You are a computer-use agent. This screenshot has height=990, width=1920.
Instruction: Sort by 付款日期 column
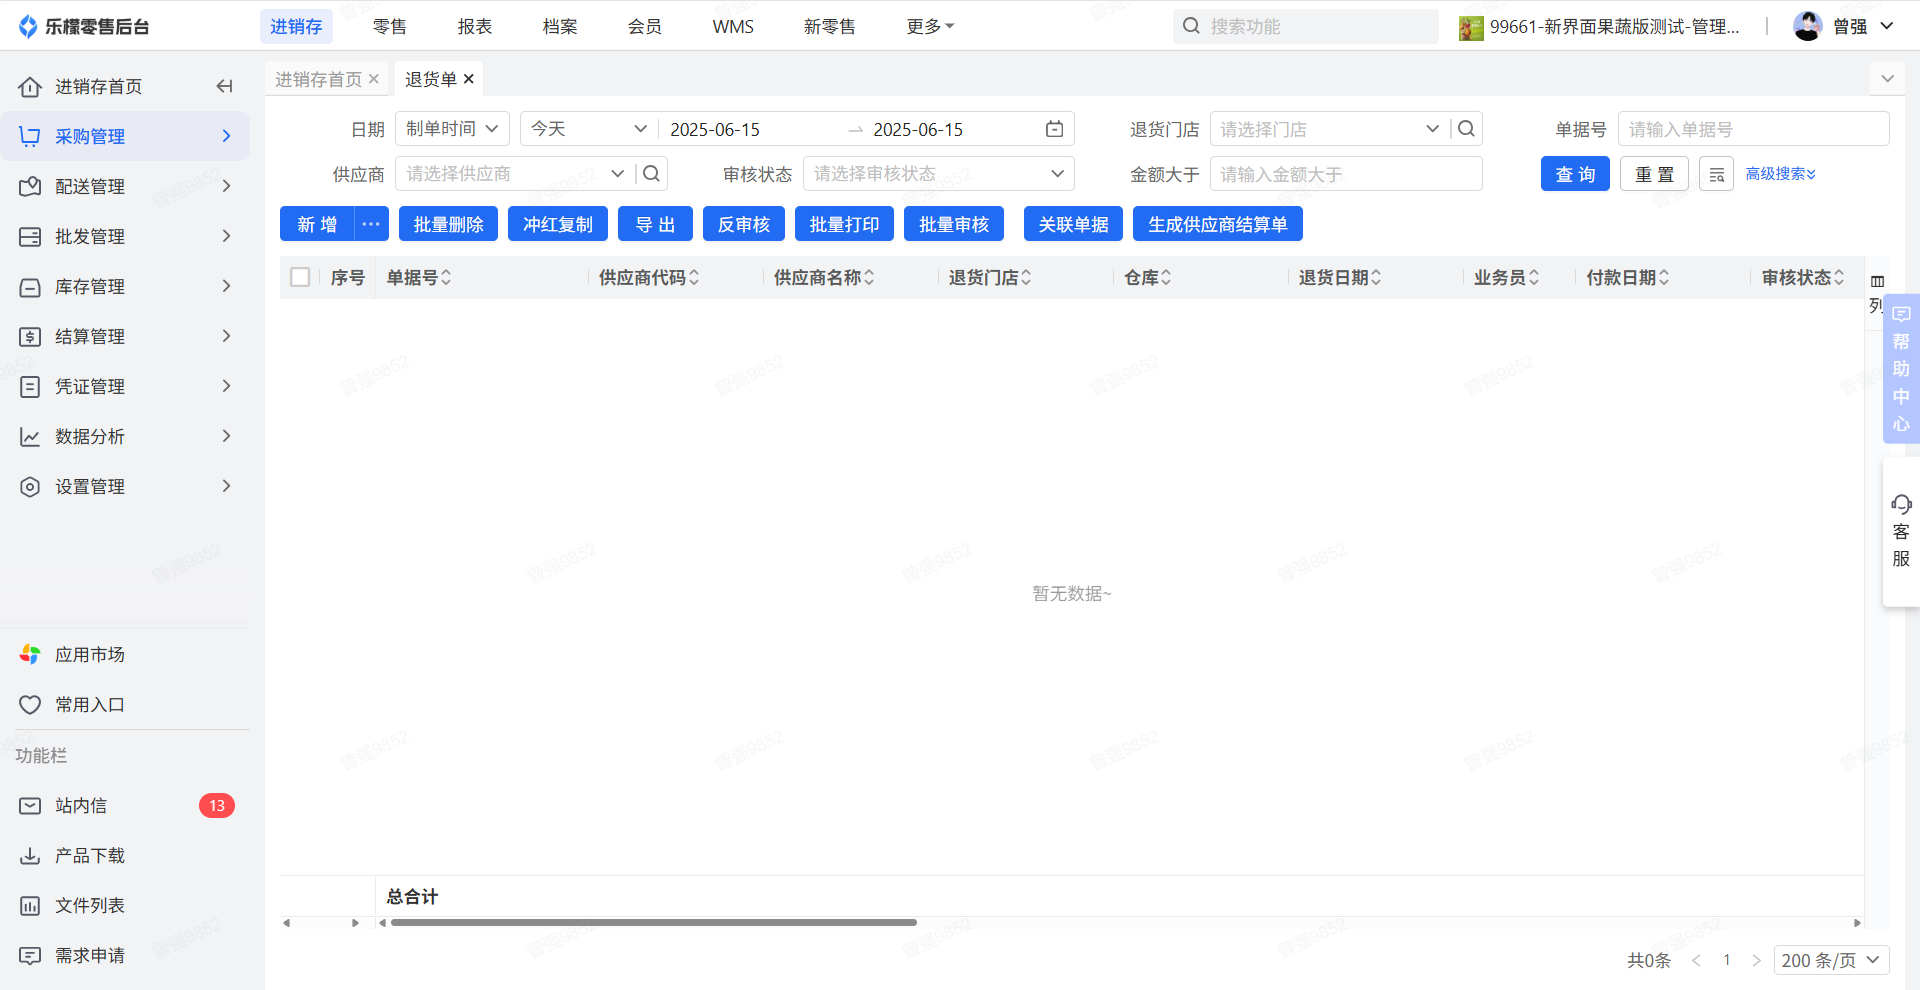1664,277
